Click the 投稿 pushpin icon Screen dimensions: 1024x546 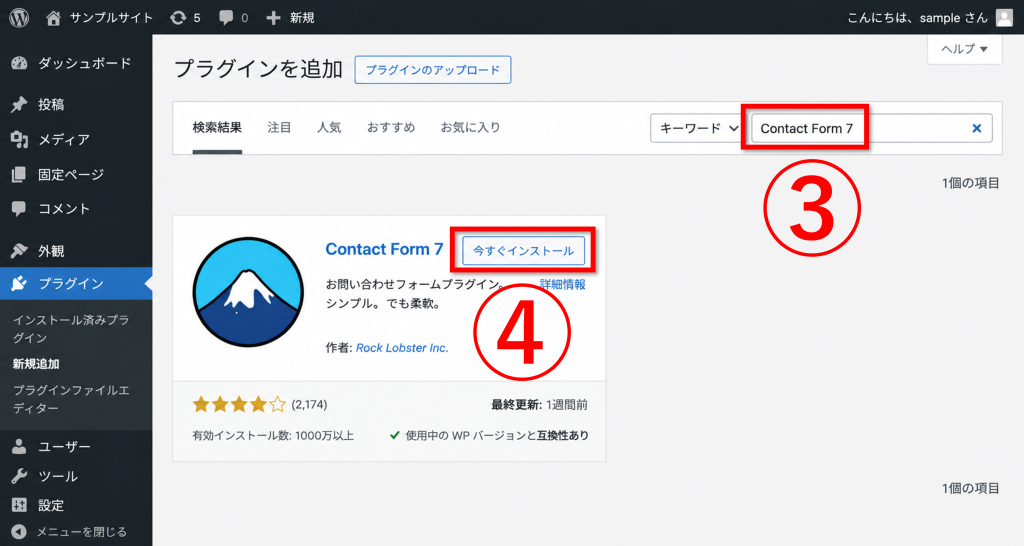click(20, 104)
